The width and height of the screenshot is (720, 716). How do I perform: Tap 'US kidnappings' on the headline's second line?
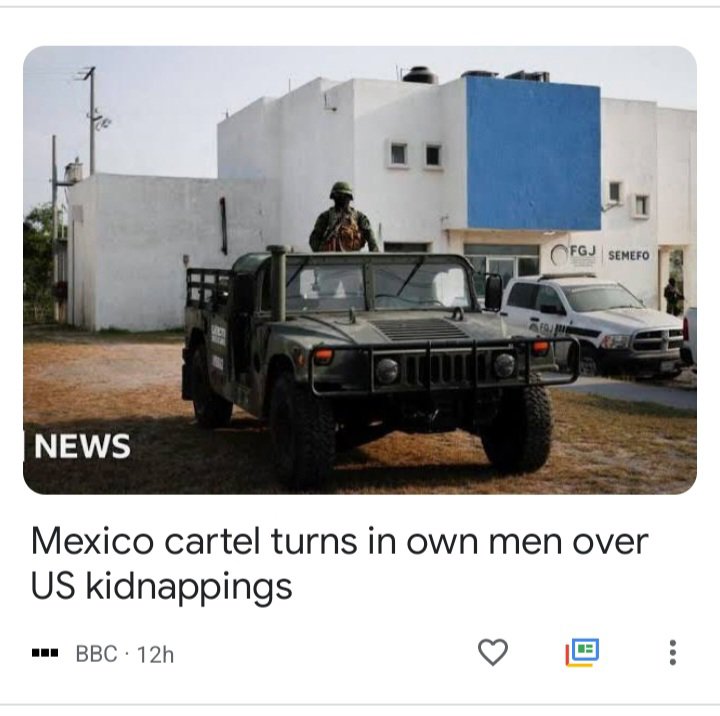point(162,587)
